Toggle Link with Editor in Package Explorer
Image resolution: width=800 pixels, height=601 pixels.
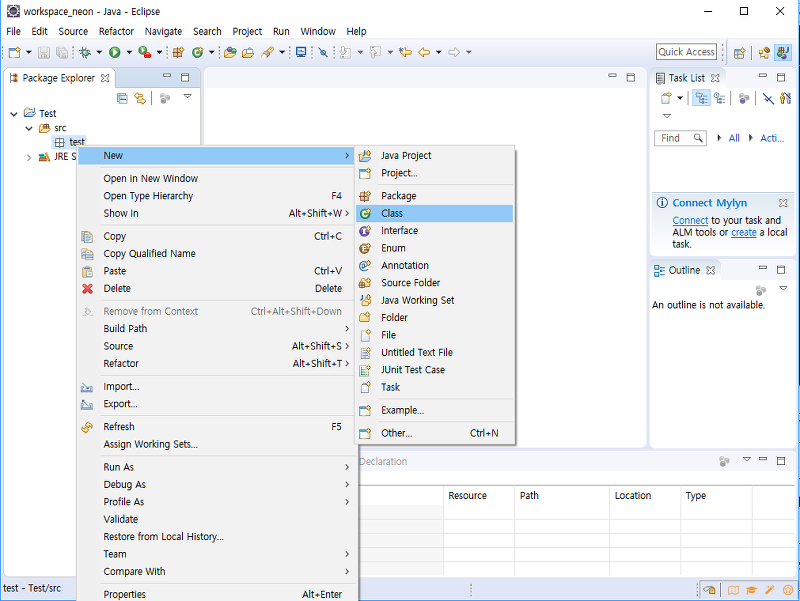(140, 98)
